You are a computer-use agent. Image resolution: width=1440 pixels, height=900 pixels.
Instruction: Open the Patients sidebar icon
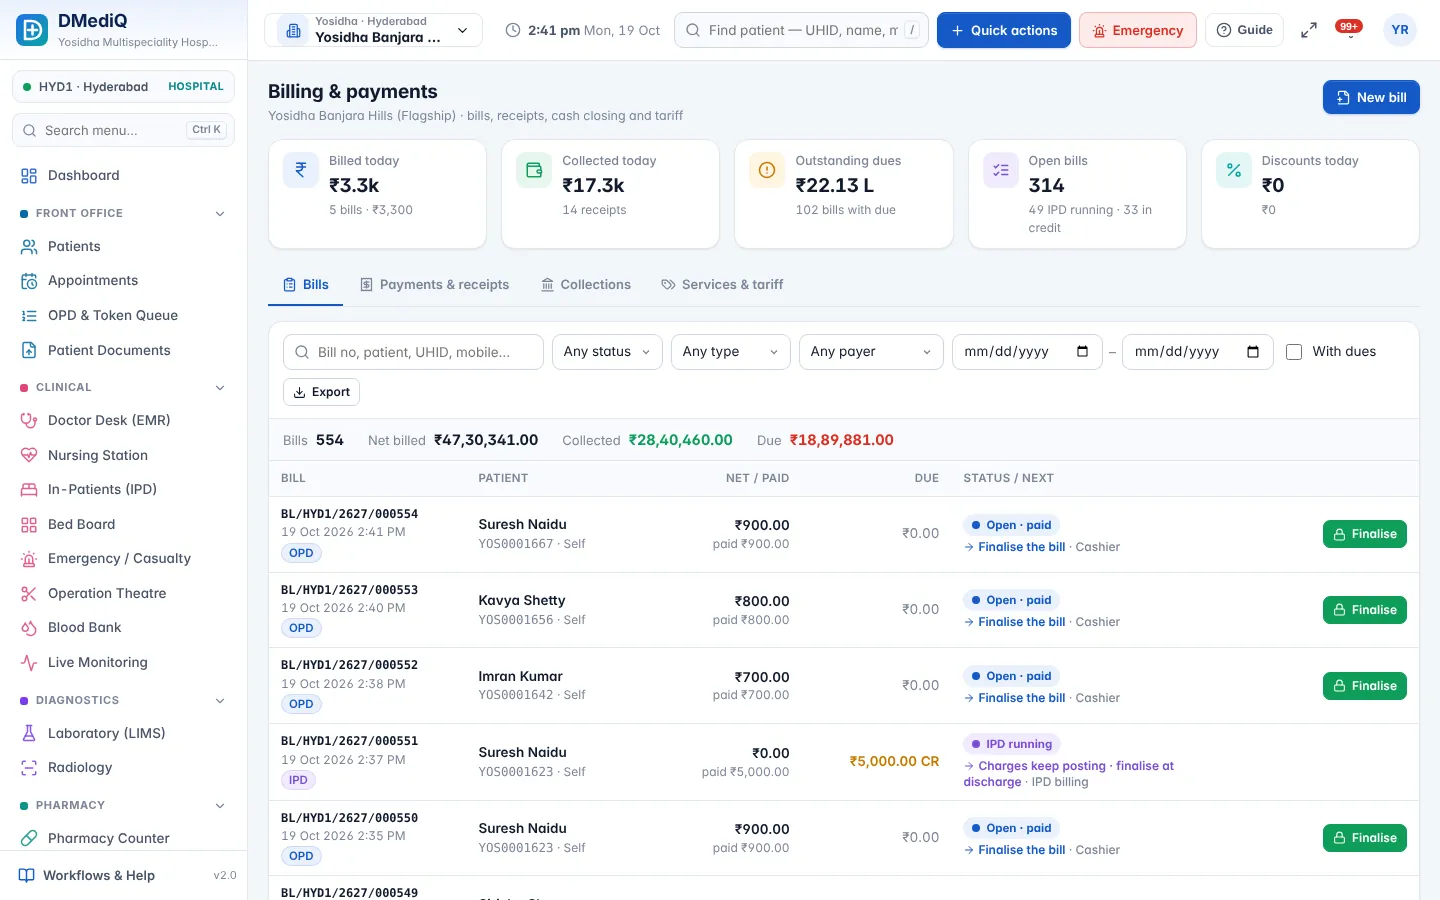(x=29, y=247)
